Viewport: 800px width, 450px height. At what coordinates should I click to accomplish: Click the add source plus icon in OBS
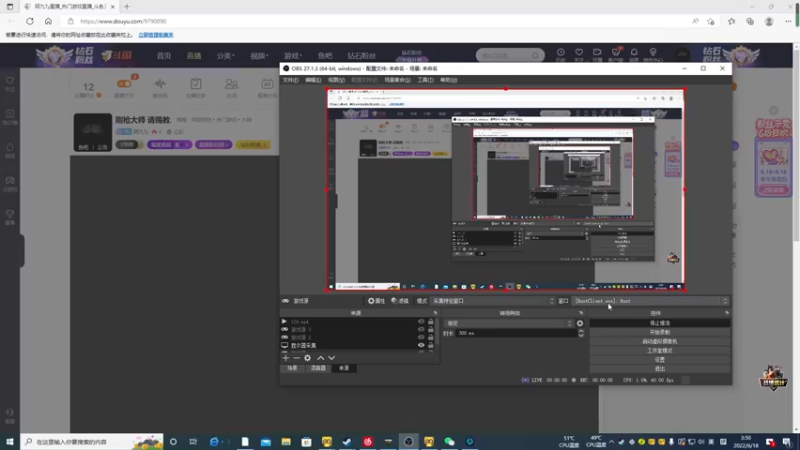(x=286, y=358)
